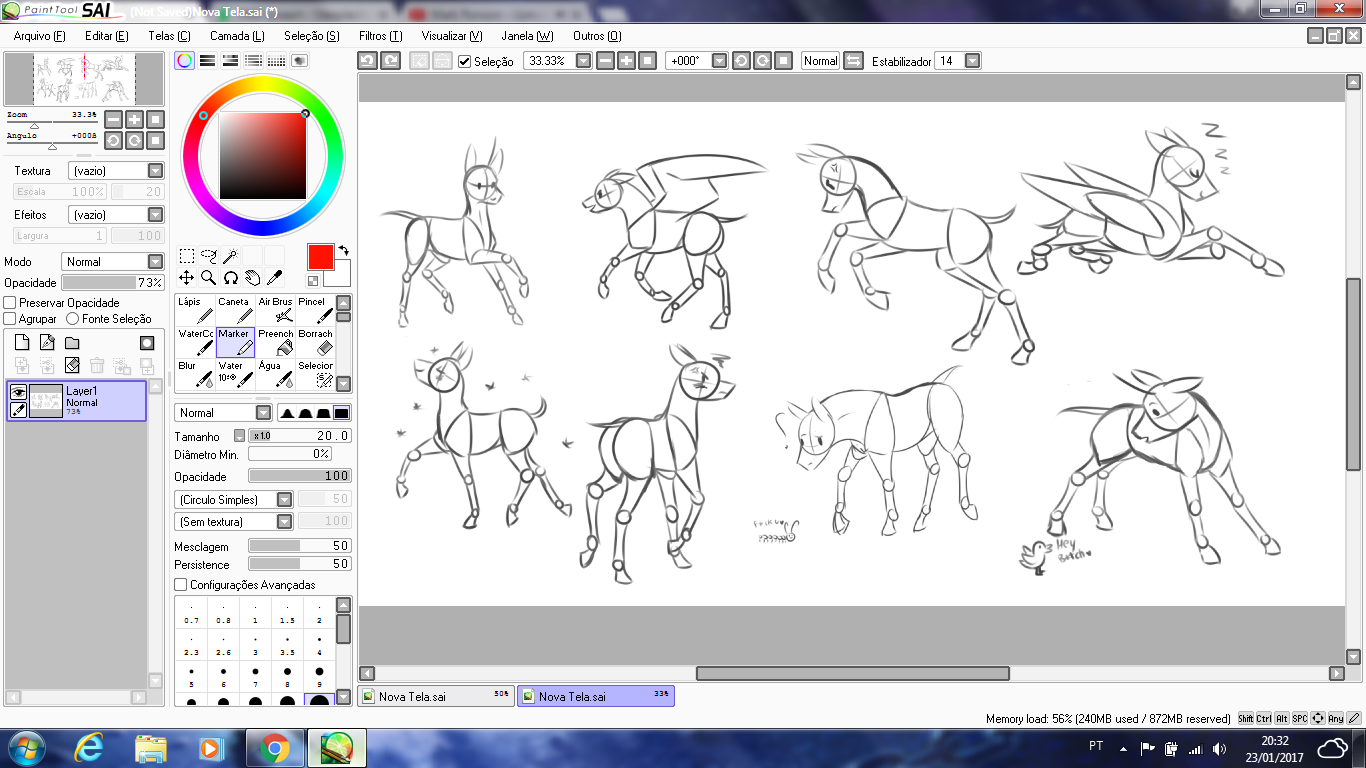This screenshot has width=1366, height=768.
Task: Toggle the HSV sliders panel
Action: (x=230, y=60)
